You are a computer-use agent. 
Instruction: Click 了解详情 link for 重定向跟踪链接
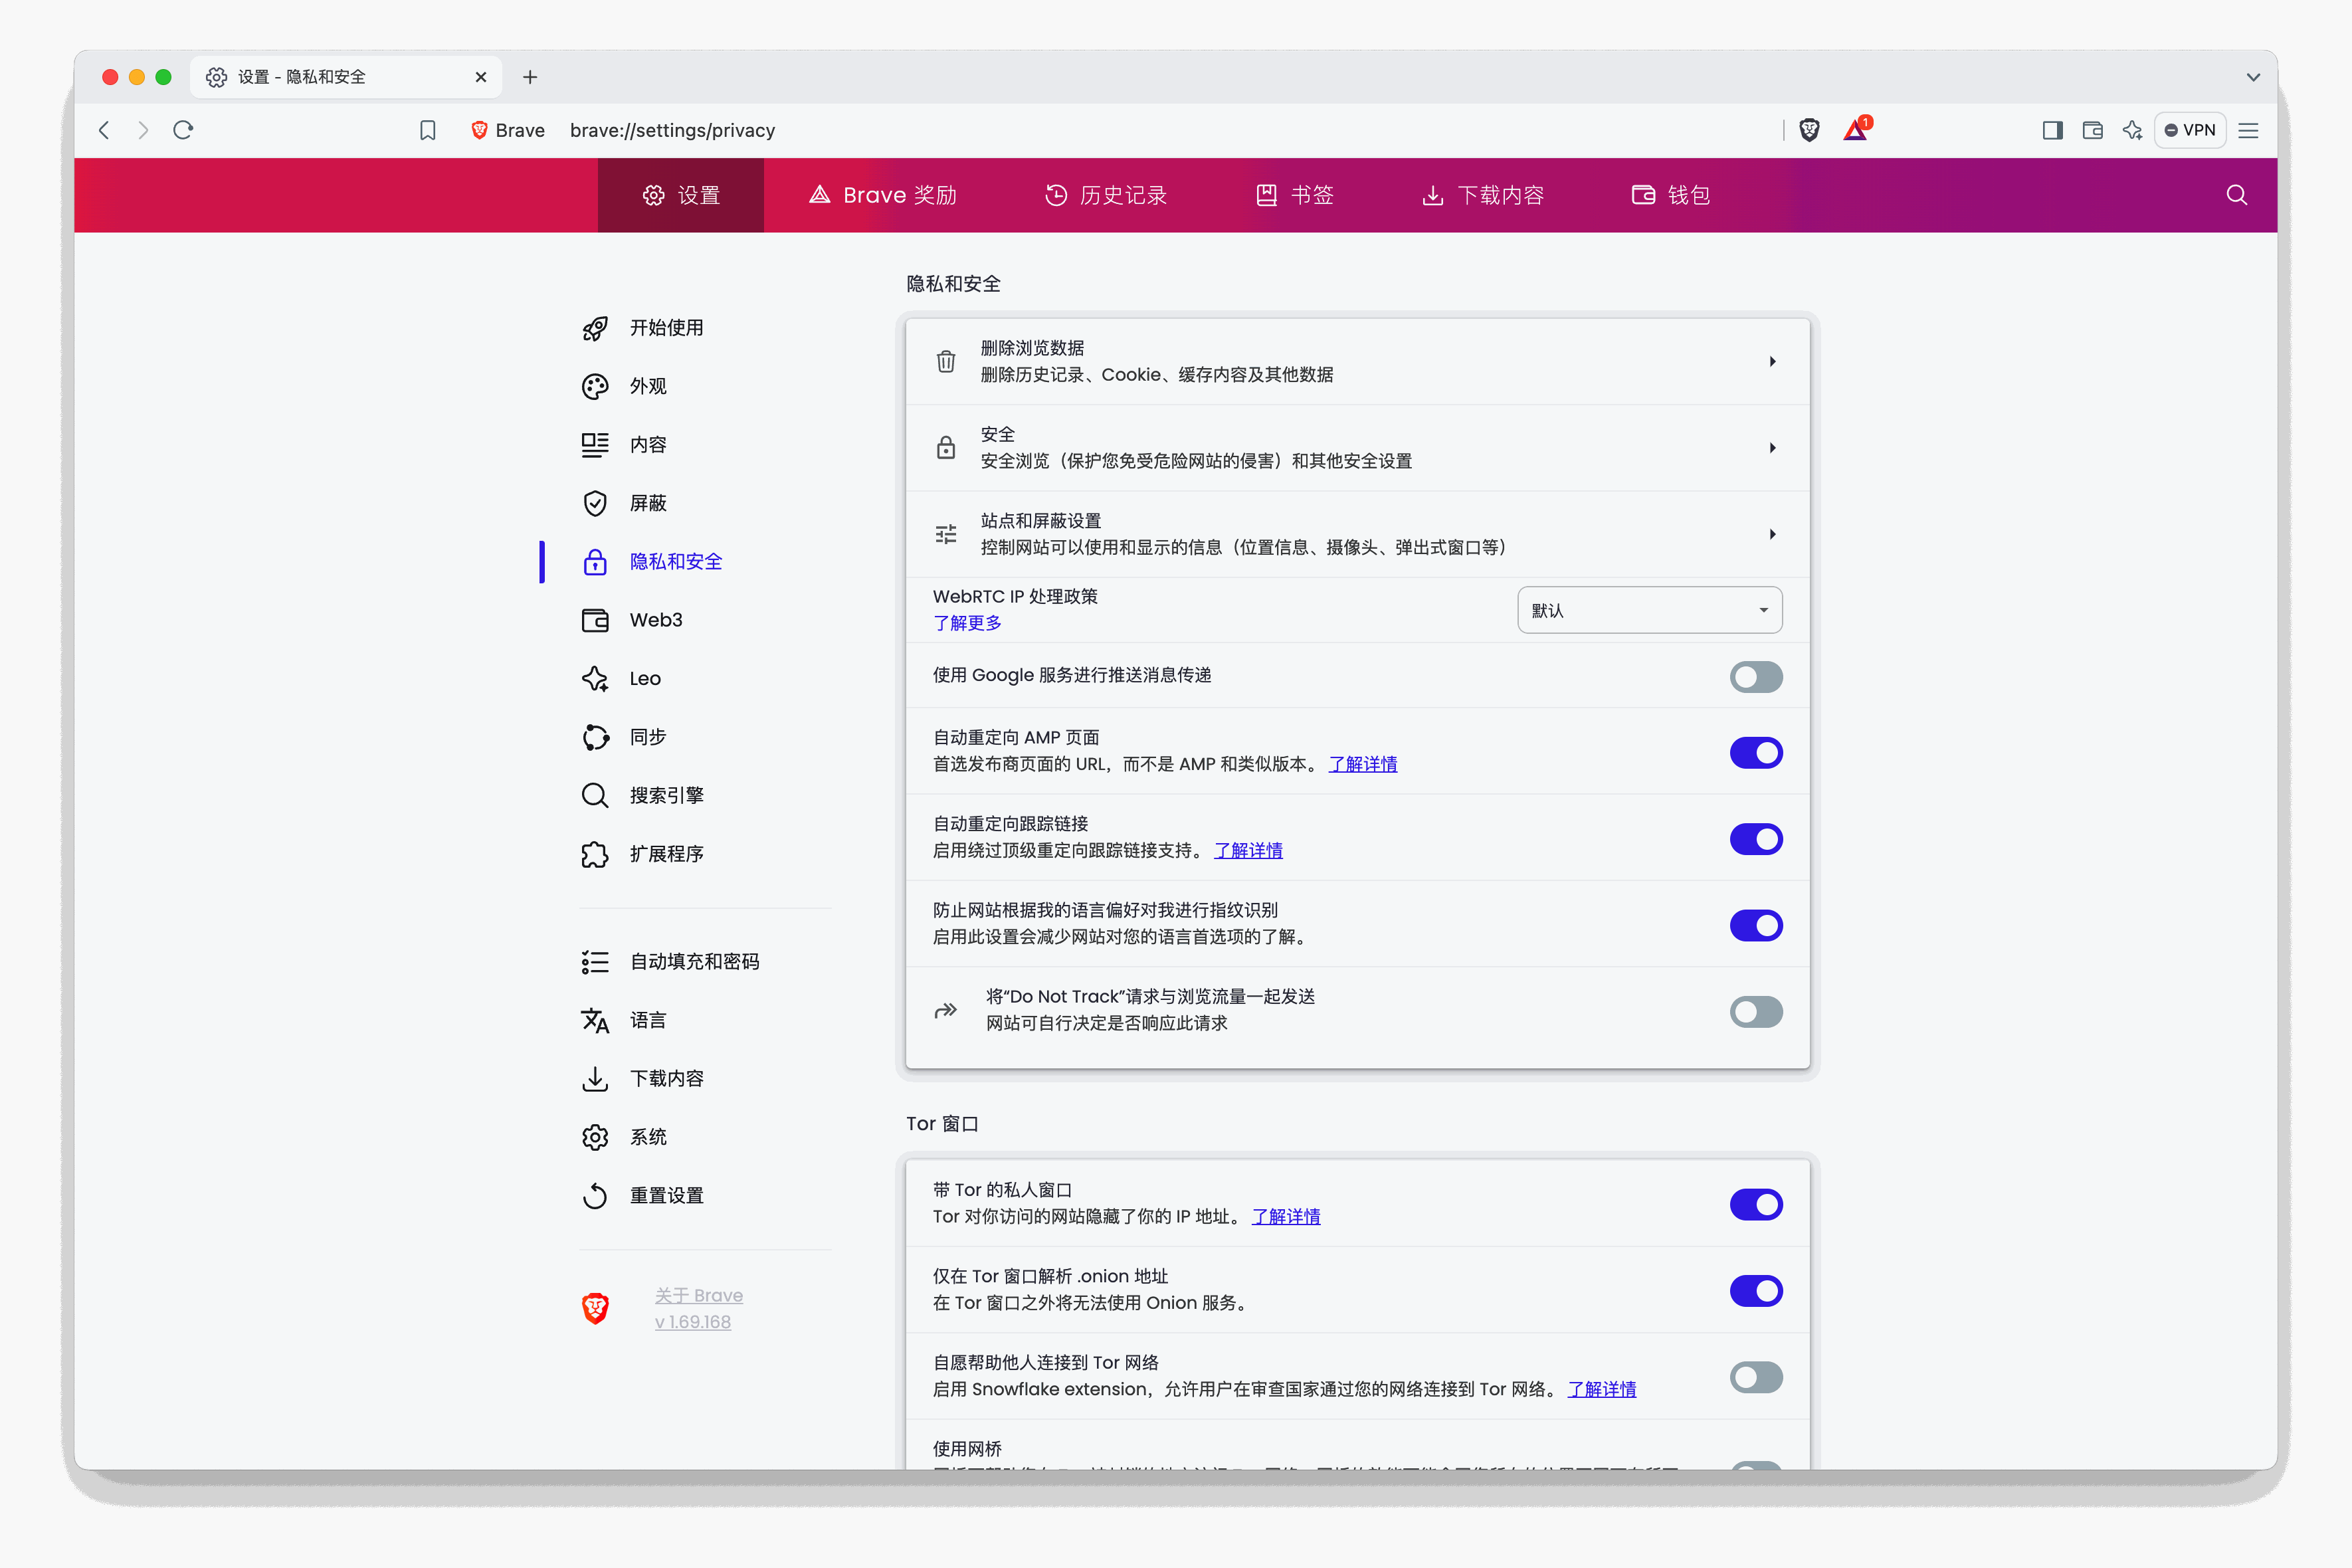(1248, 851)
